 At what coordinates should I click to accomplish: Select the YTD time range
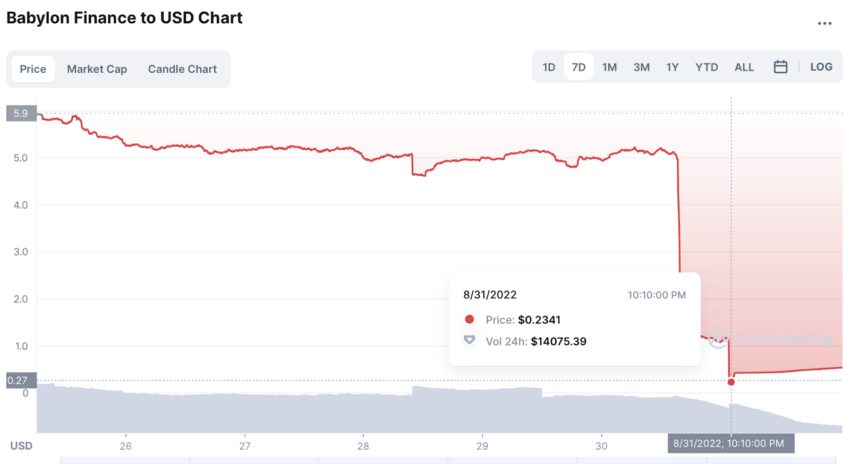pos(706,67)
